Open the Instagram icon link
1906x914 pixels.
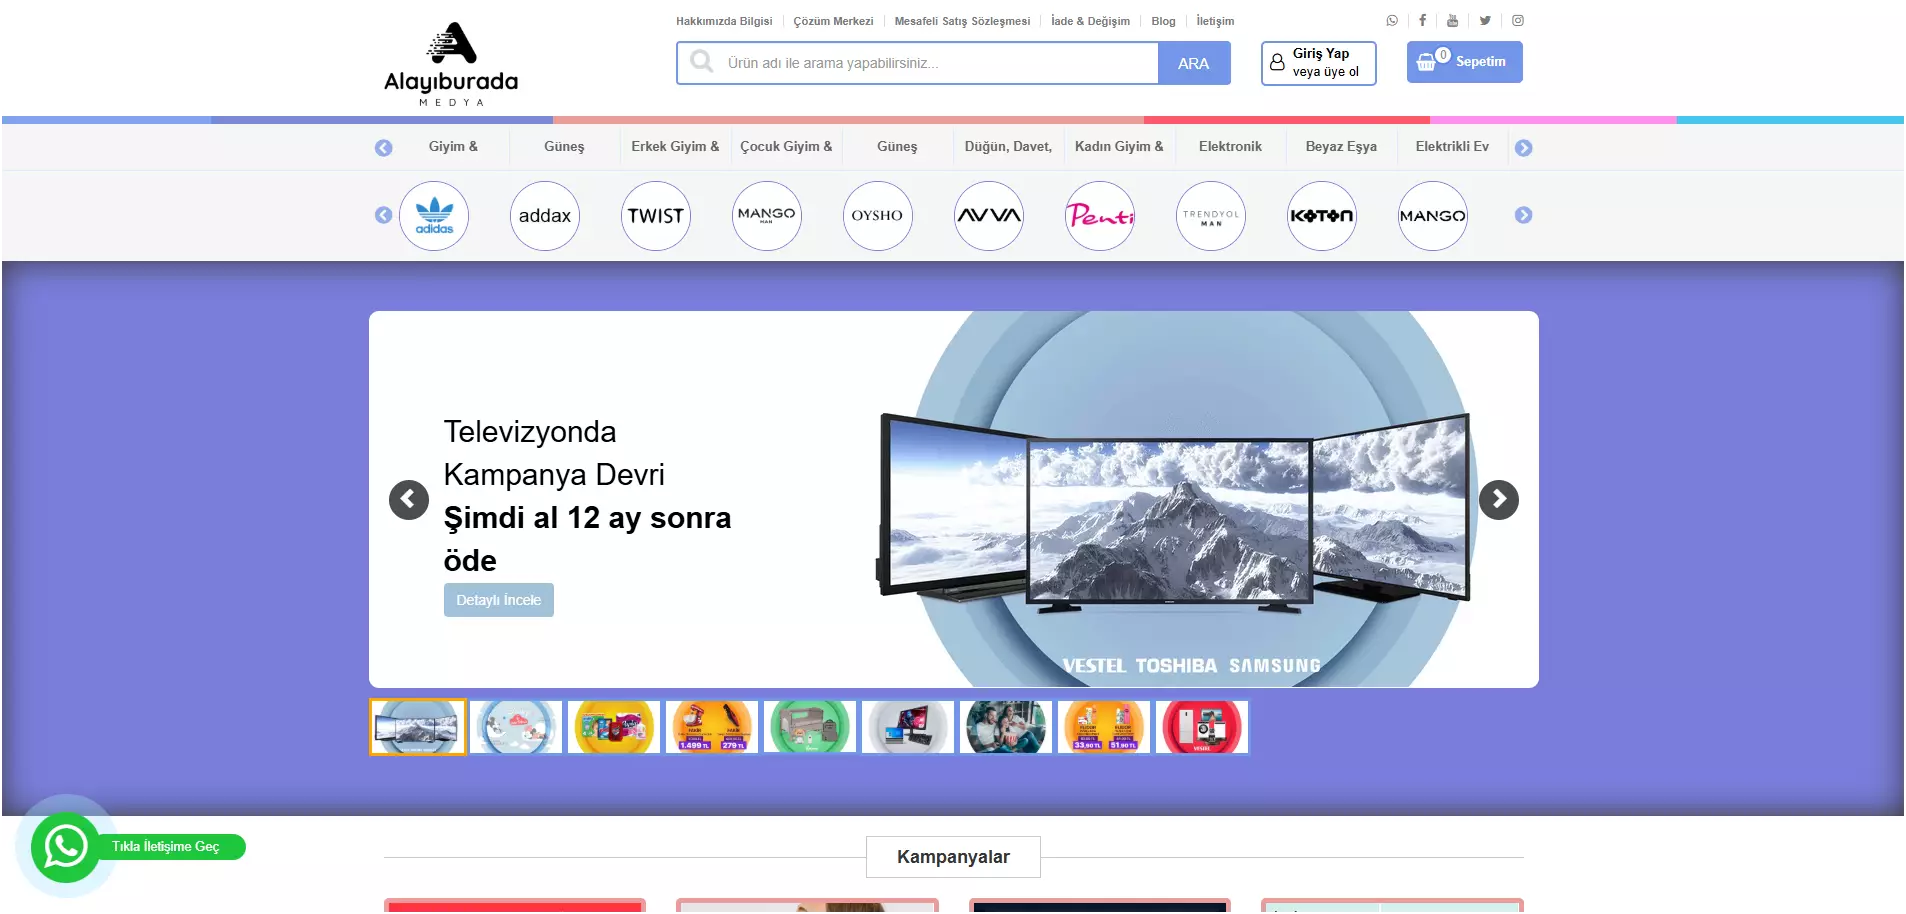pos(1517,21)
